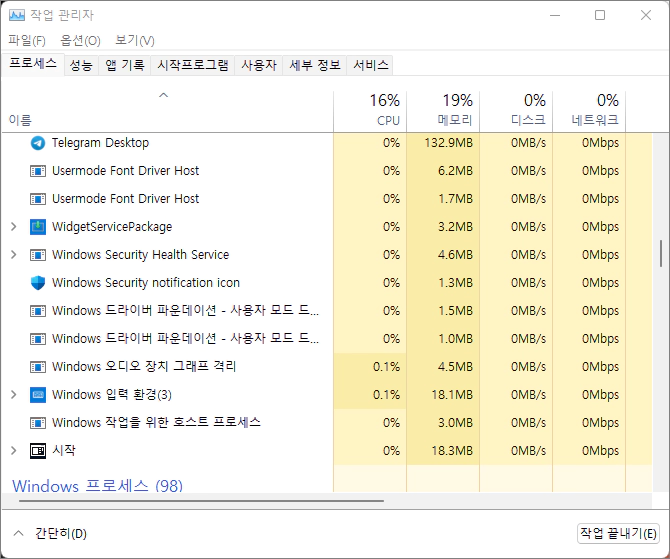Click the 시작 process icon
The width and height of the screenshot is (670, 559).
point(38,451)
